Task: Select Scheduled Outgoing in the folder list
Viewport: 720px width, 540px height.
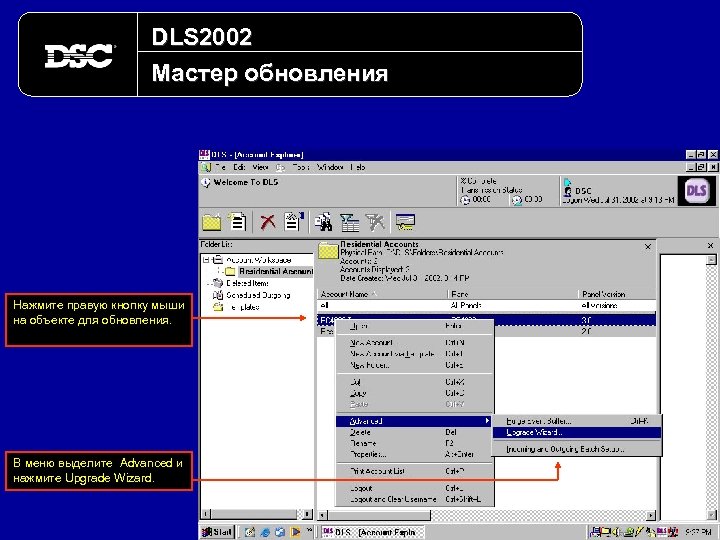Action: coord(258,295)
